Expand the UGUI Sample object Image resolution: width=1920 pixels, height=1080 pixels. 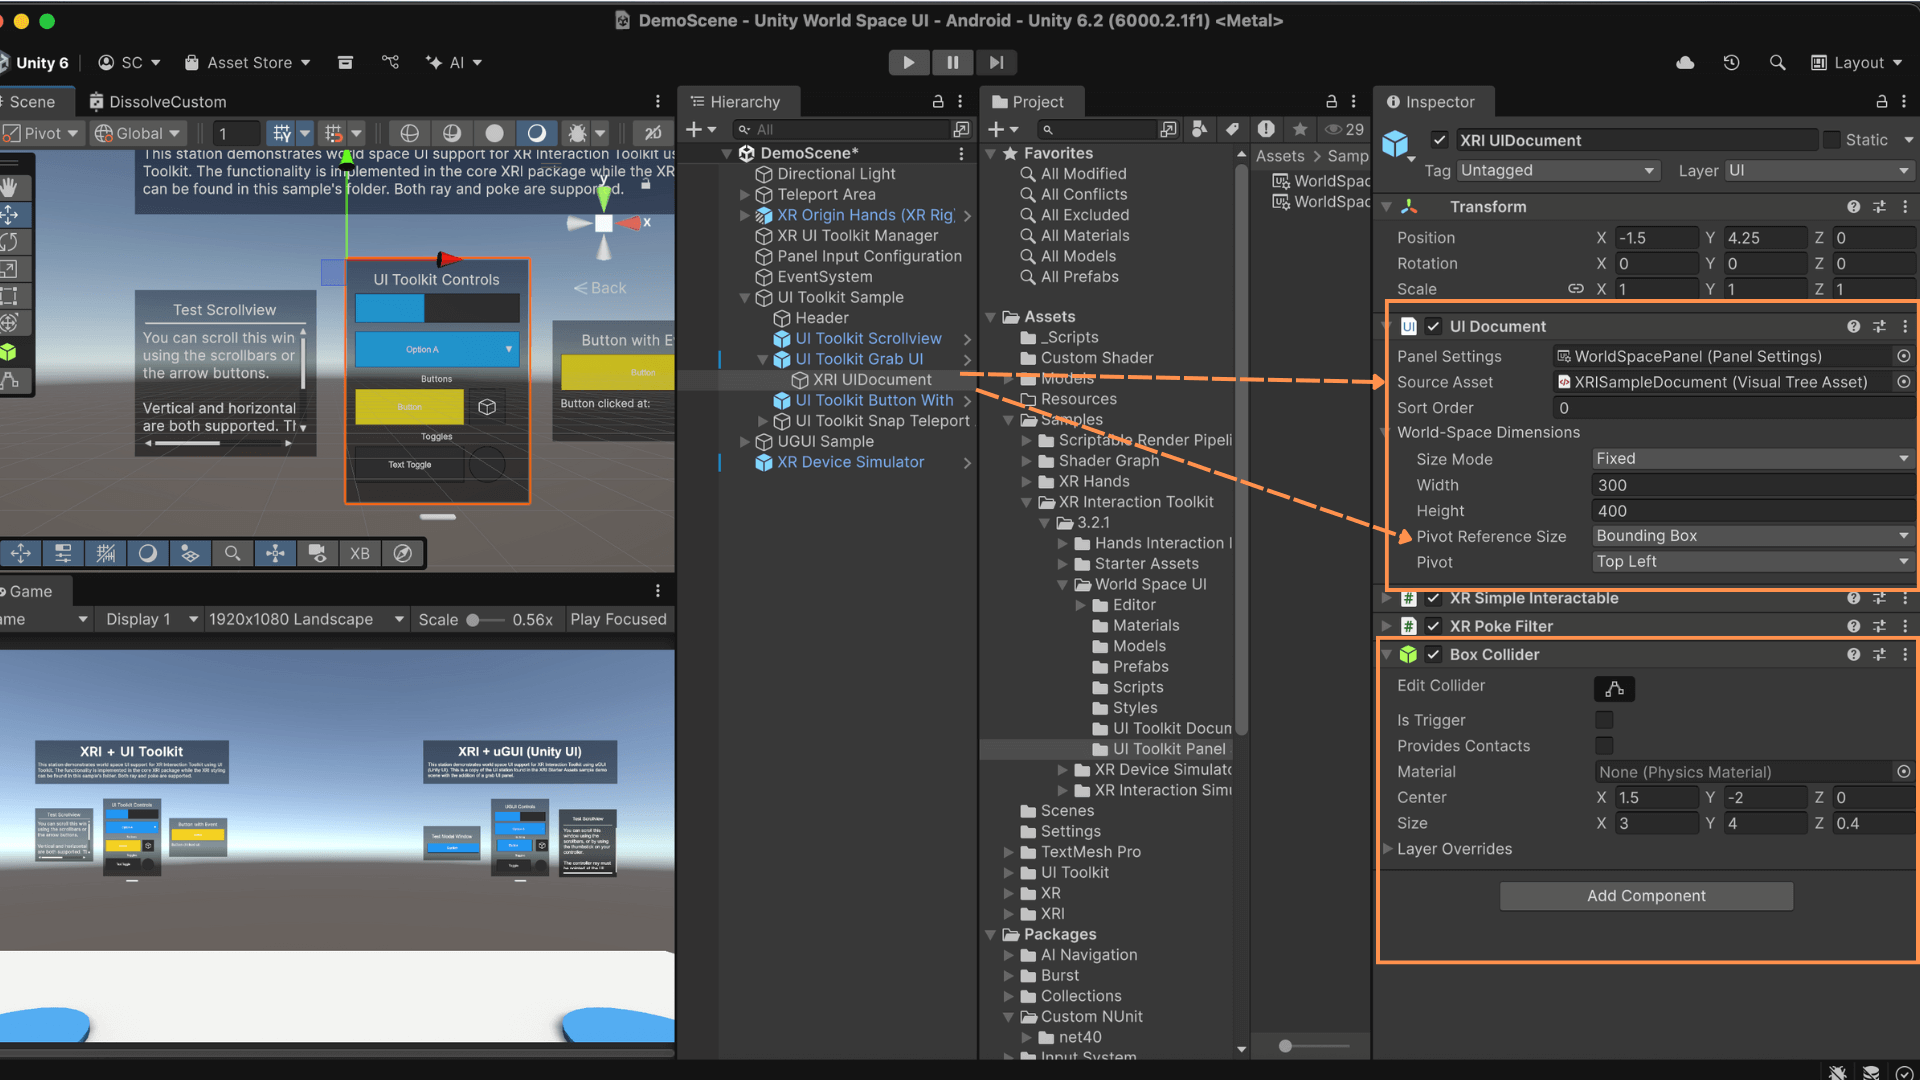(745, 441)
